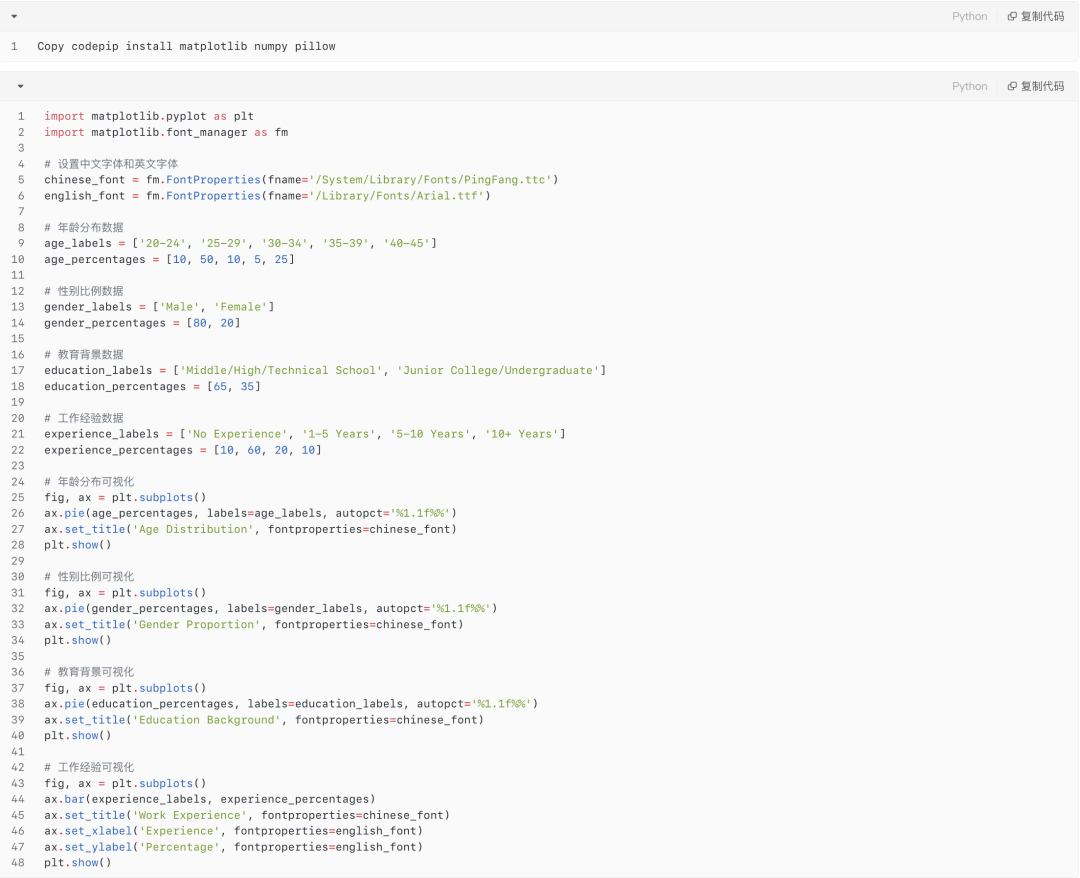
Task: Click the age_percentages list line
Action: coord(169,260)
